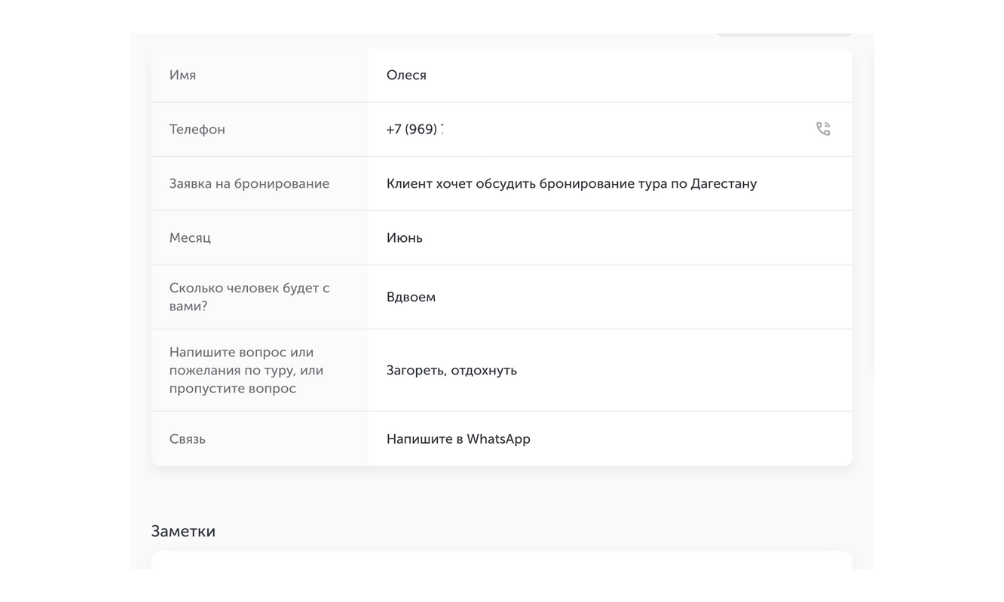Click the Месяц field label
1004x602 pixels.
pos(190,238)
